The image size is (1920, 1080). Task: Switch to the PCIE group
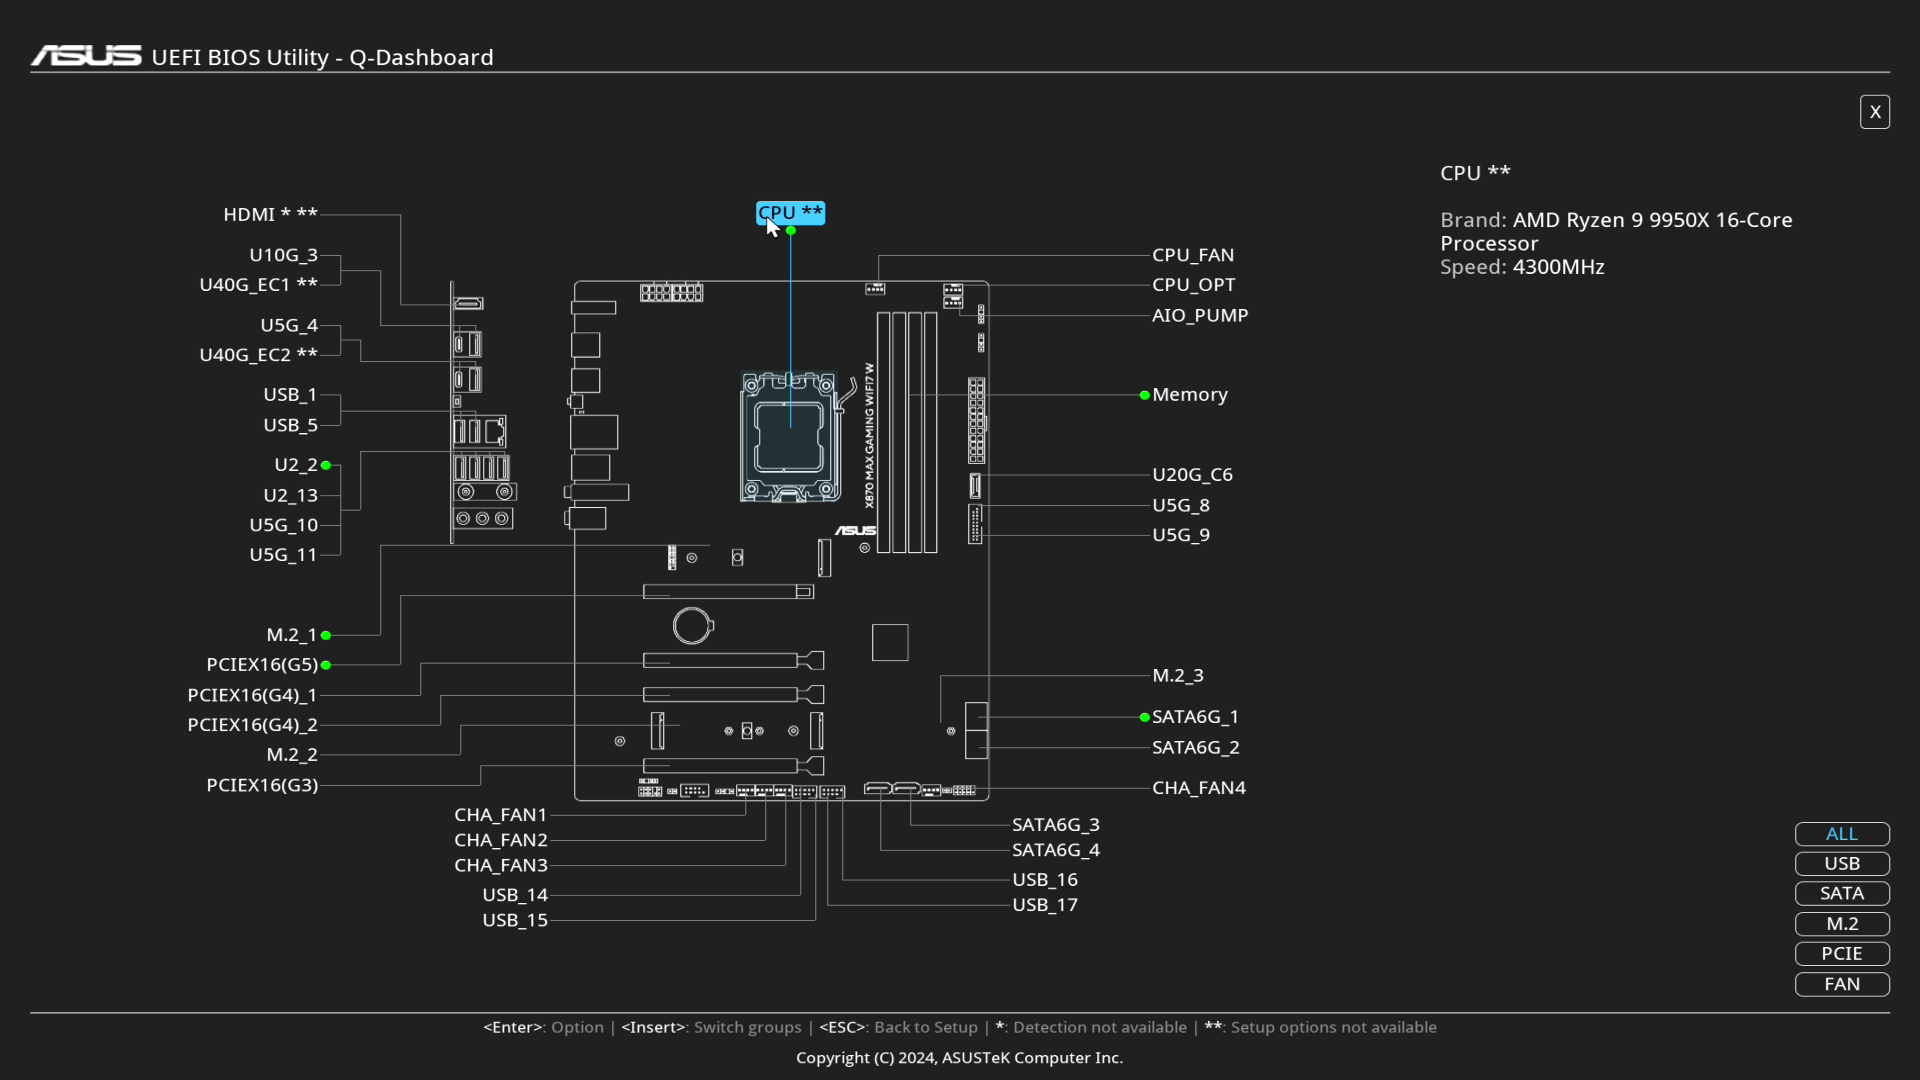coord(1841,954)
